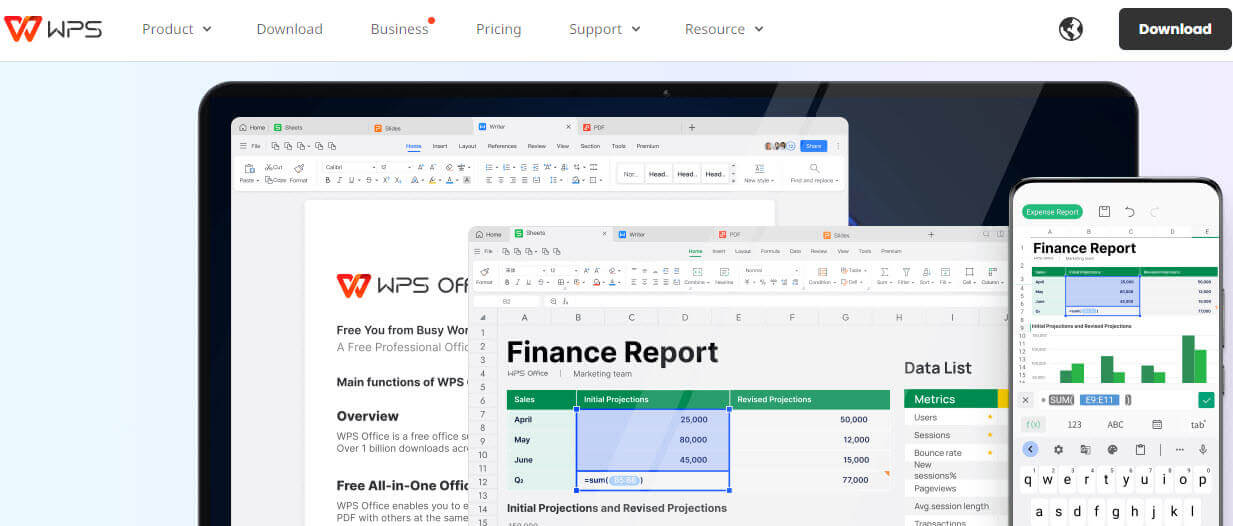
Task: Open the Formula ribbon tab in spreadsheet window
Action: [x=770, y=251]
